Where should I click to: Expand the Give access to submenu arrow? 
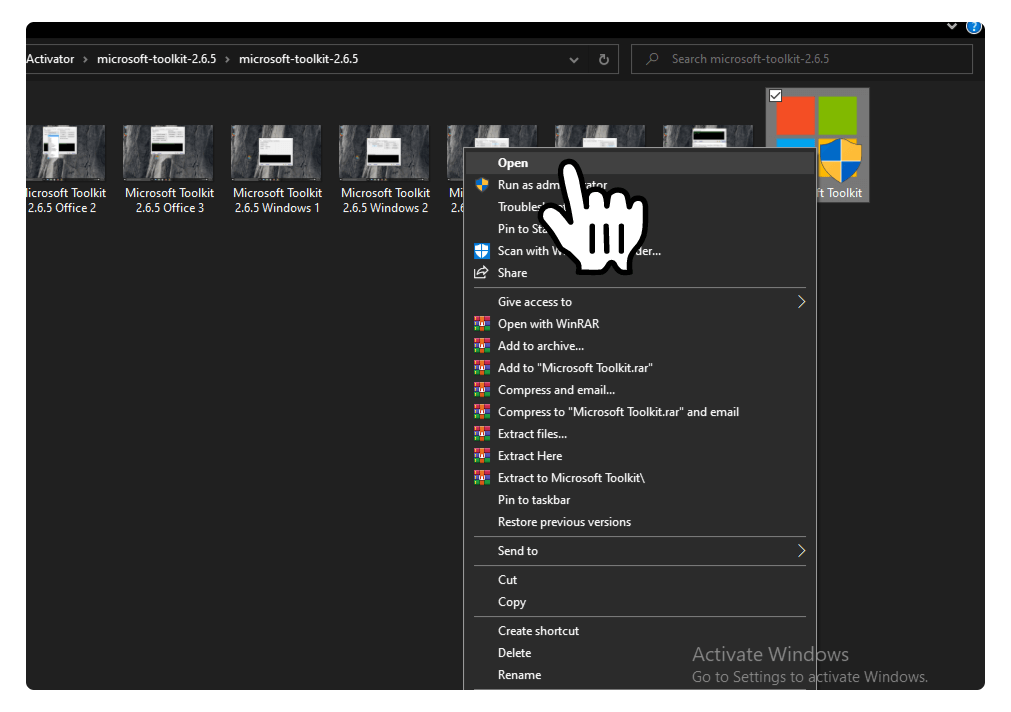pyautogui.click(x=801, y=302)
